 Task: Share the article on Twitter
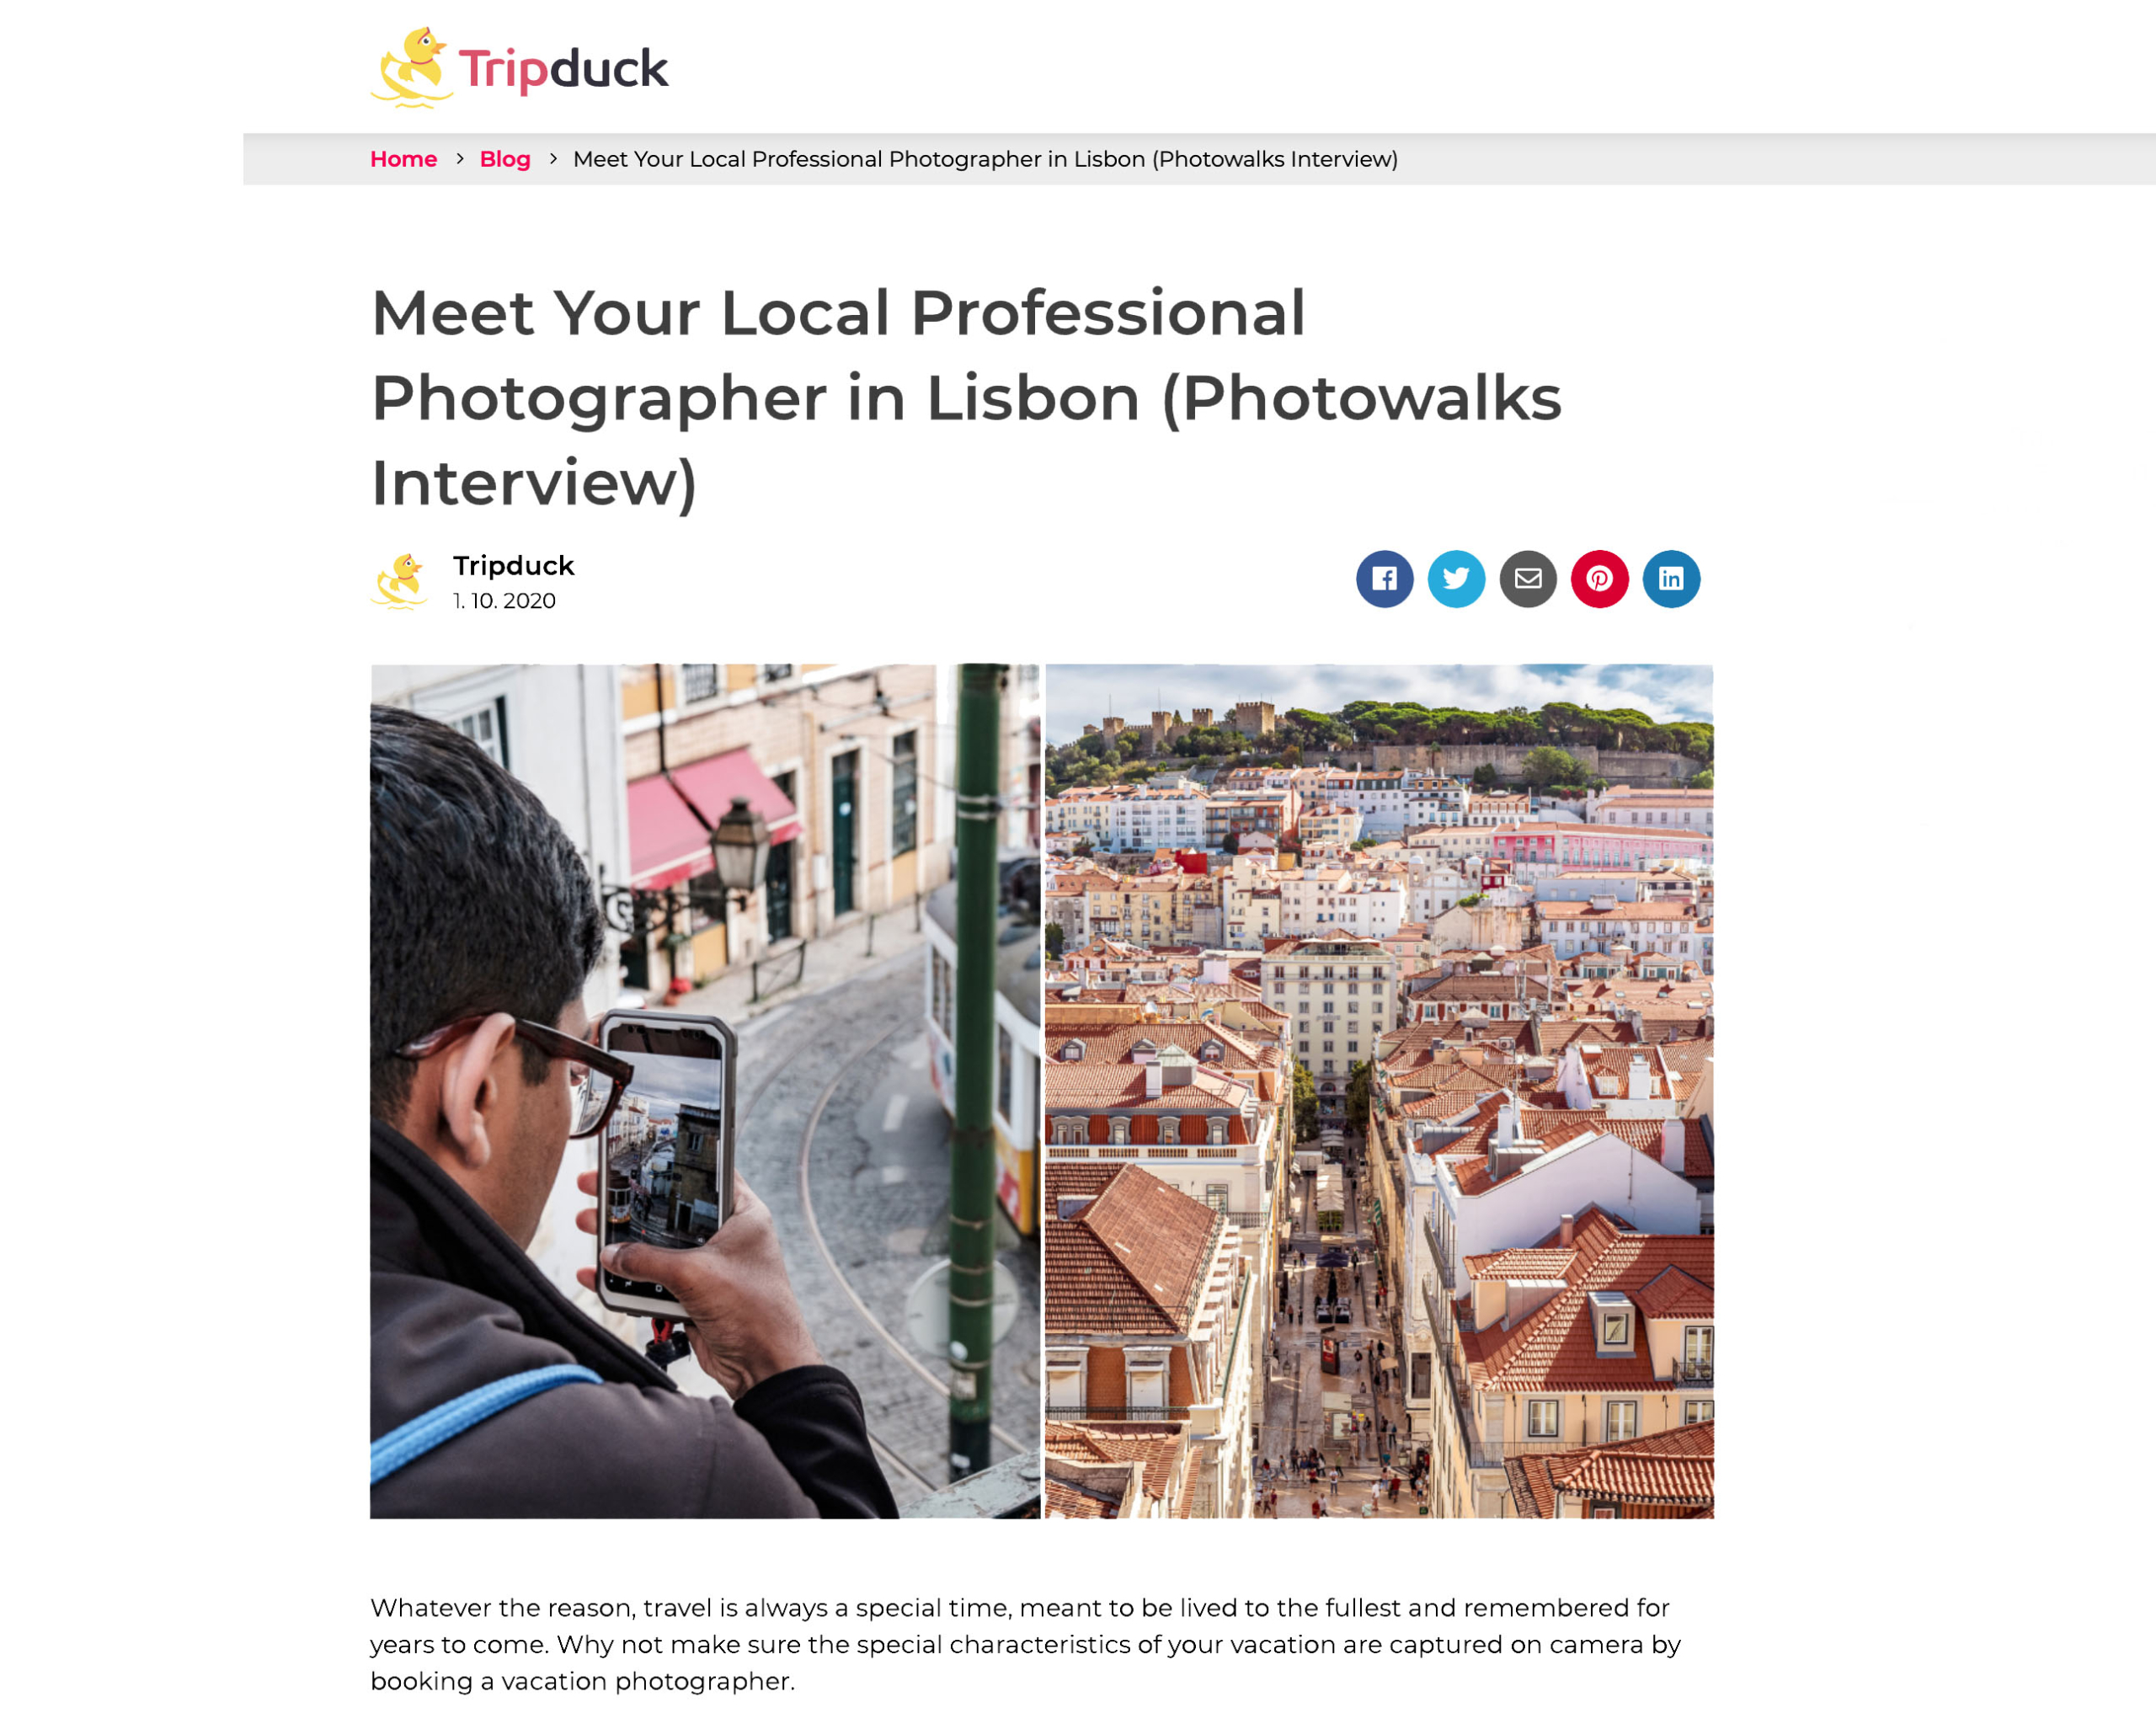pos(1456,579)
